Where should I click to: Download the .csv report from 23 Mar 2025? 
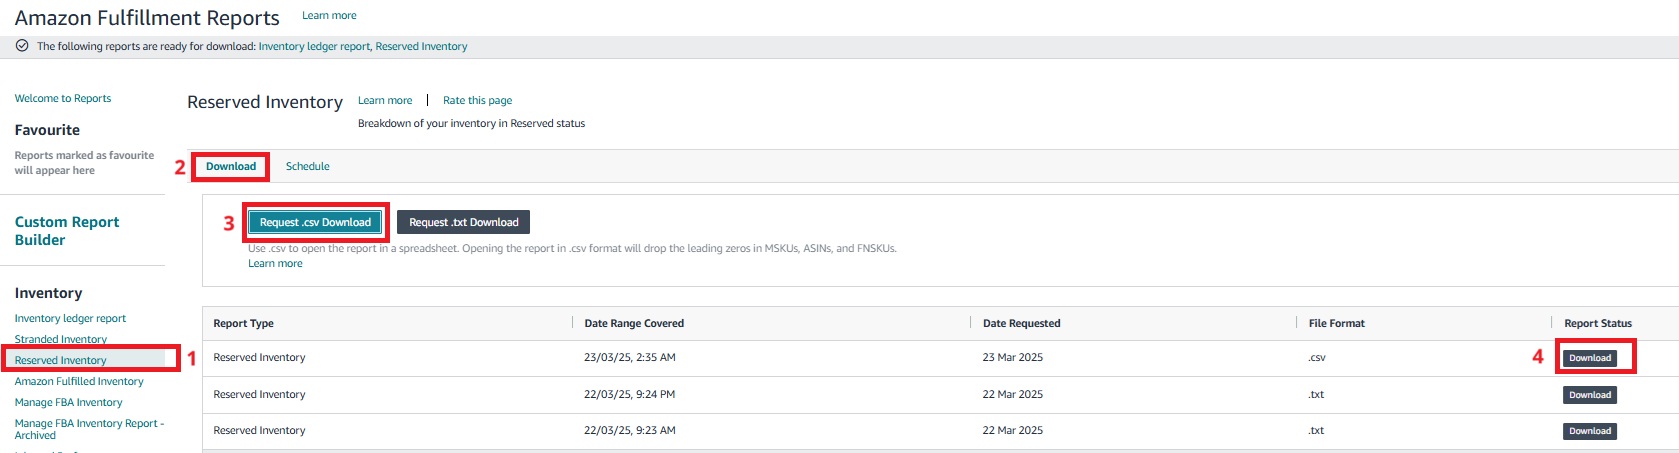(x=1590, y=358)
